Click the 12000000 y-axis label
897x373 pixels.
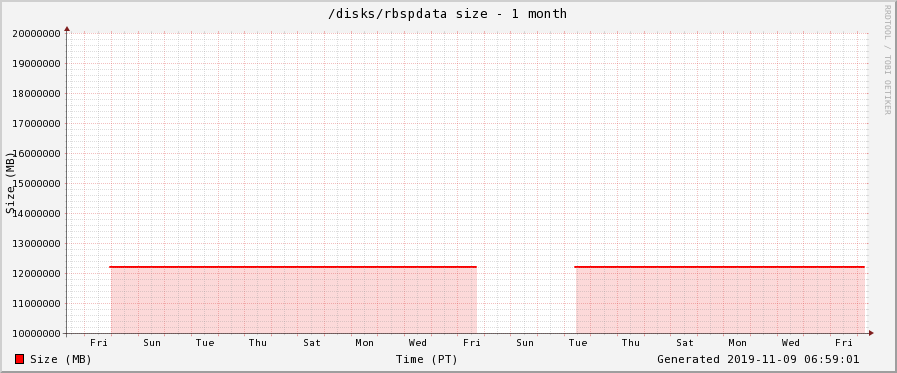coord(37,273)
